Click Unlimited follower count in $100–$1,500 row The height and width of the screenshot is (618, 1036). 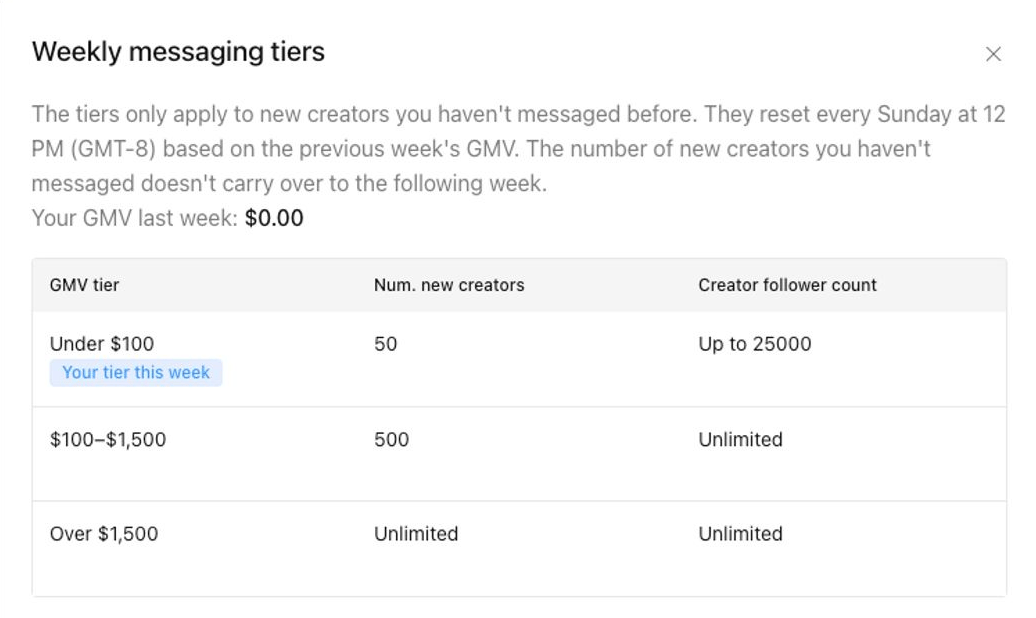click(x=740, y=439)
